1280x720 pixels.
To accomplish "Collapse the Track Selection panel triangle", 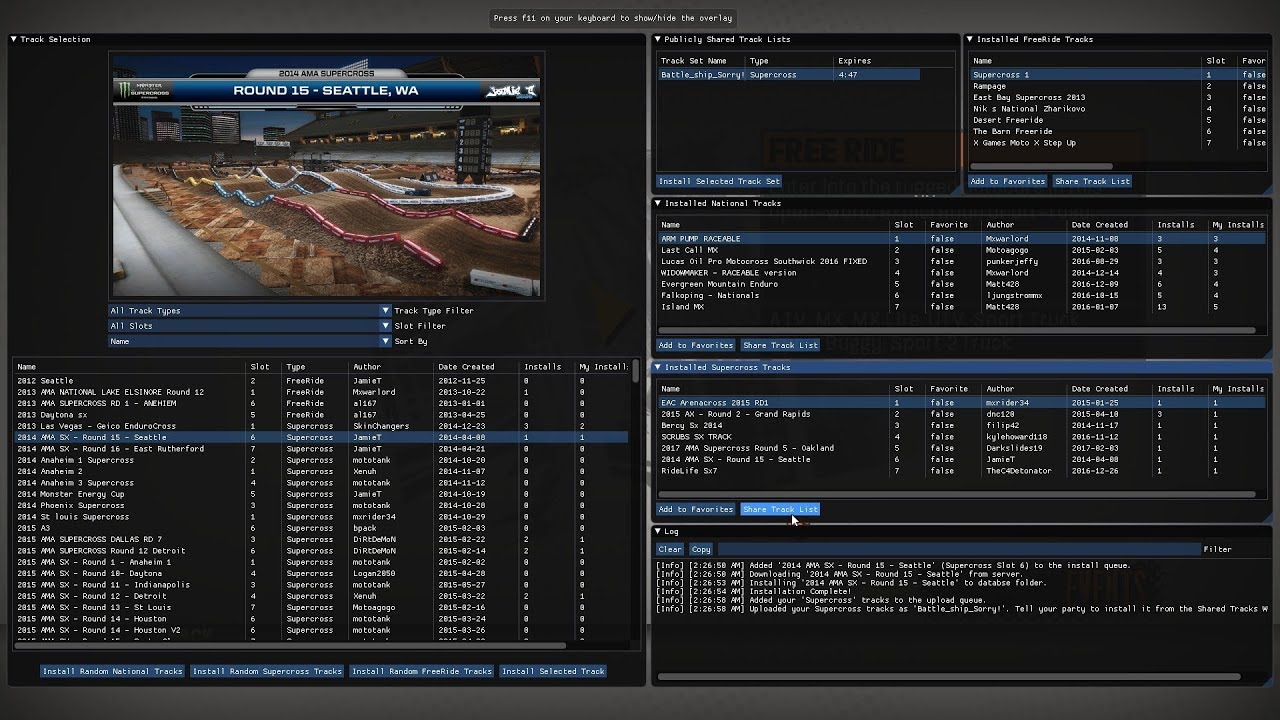I will tap(14, 39).
